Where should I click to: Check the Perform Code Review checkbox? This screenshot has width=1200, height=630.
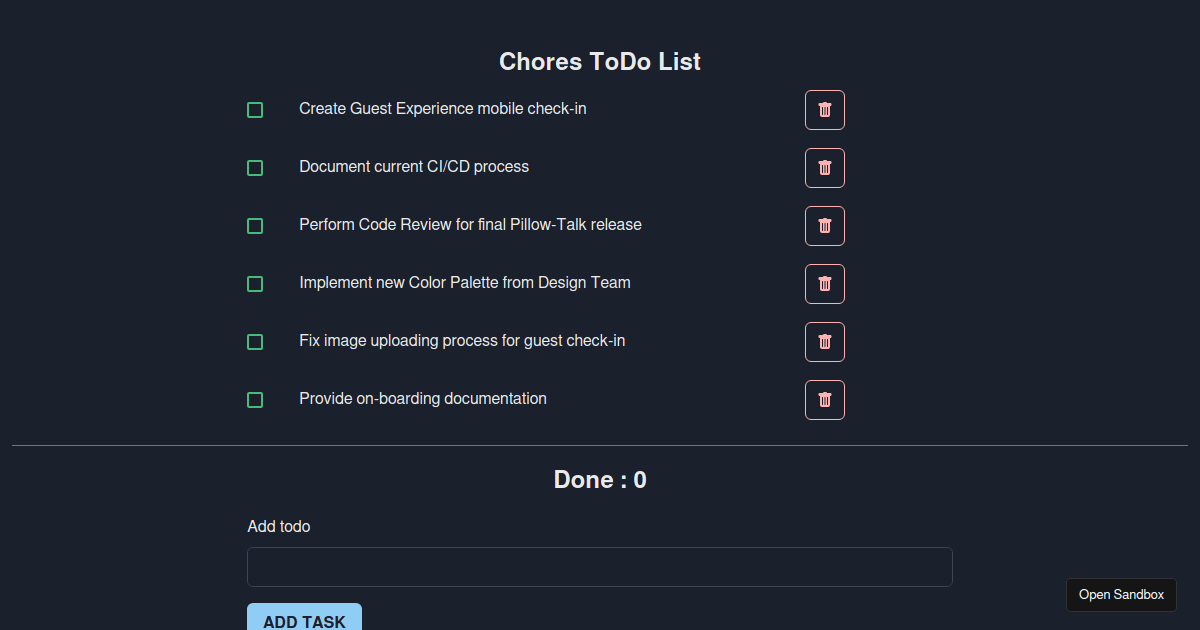255,226
